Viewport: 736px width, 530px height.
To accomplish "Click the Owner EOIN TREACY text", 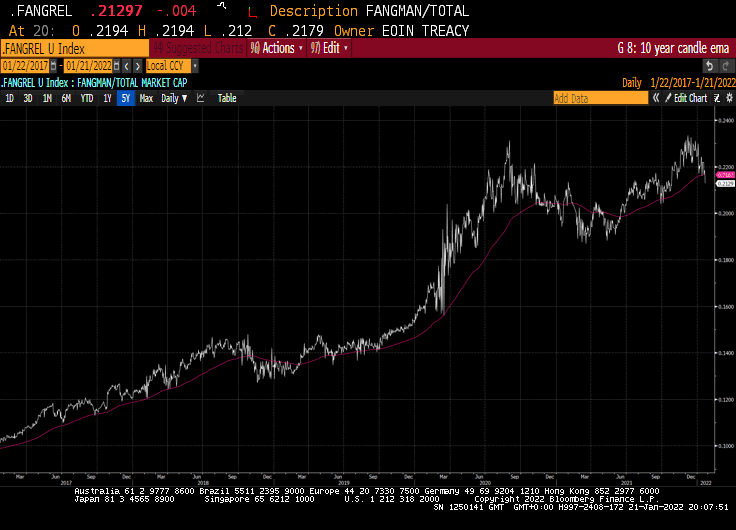I will pos(401,31).
